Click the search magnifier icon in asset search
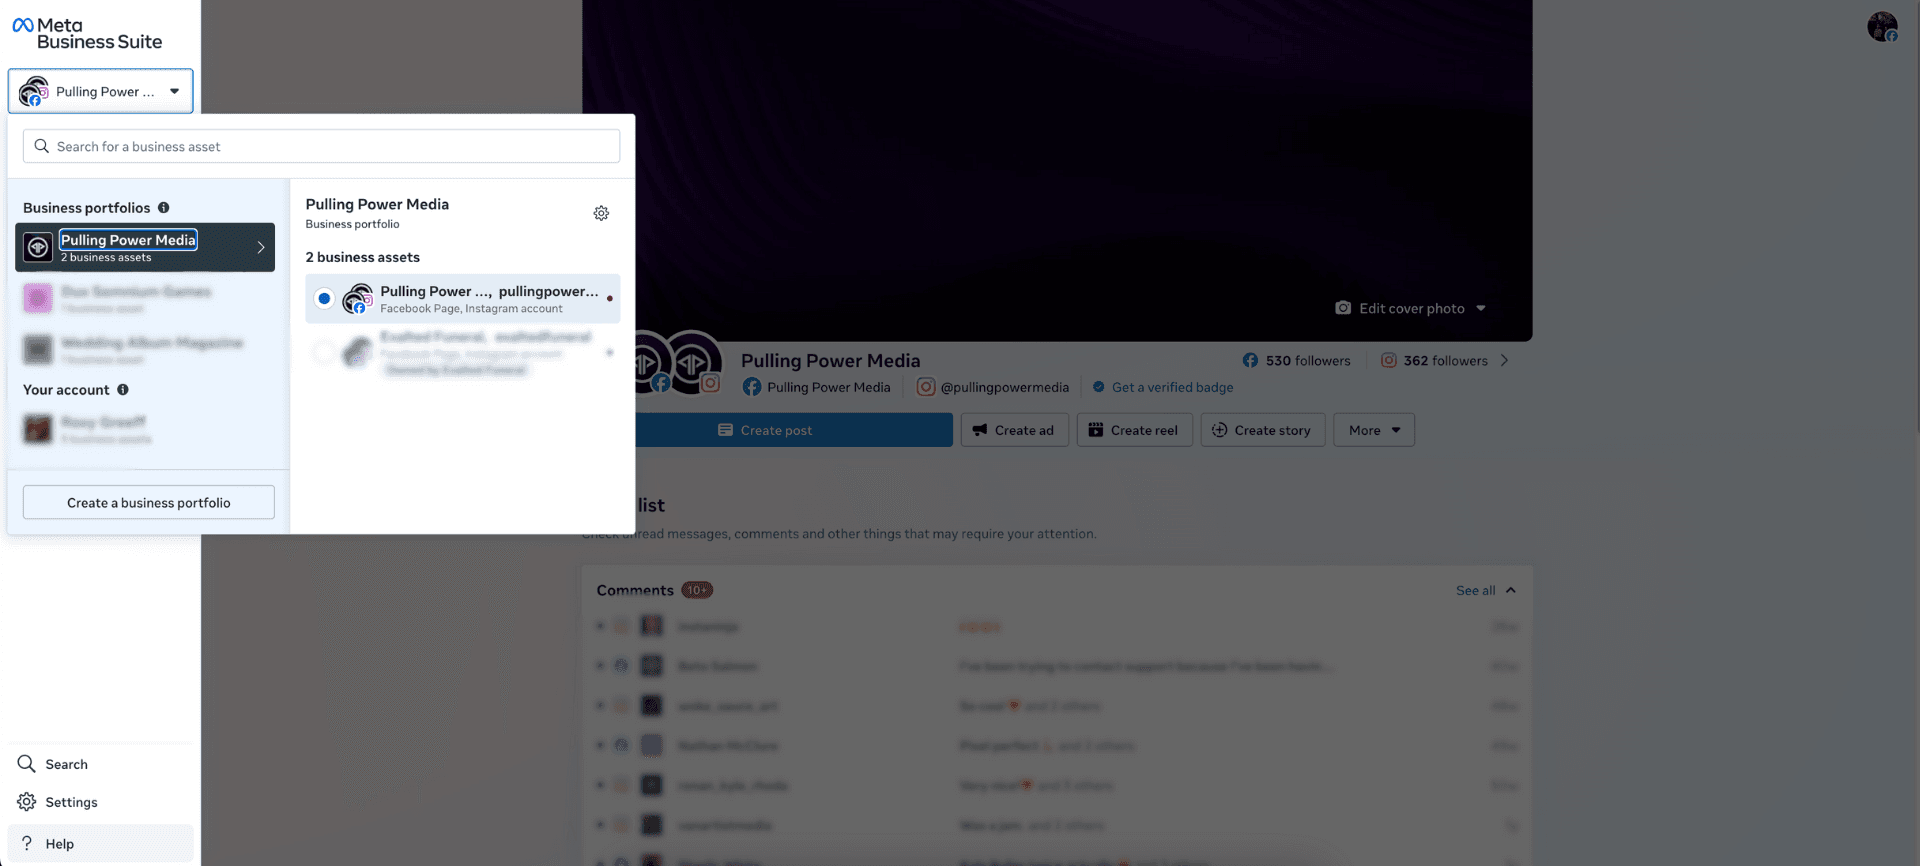 tap(41, 146)
